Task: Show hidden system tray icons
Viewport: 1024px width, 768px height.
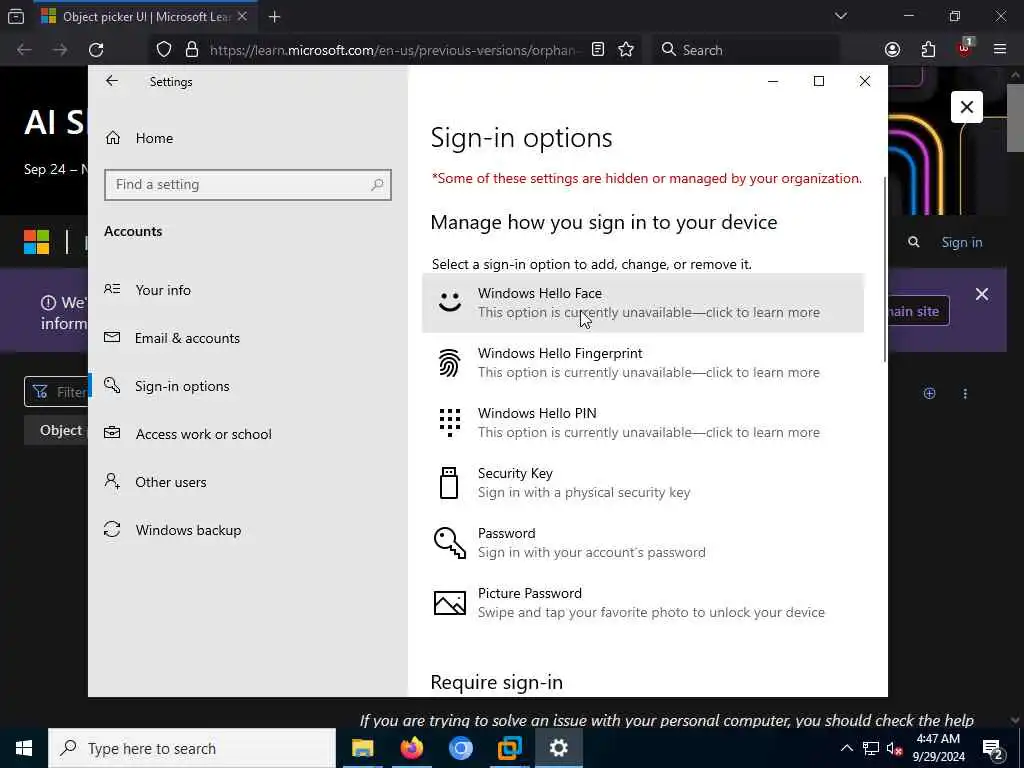Action: 846,748
